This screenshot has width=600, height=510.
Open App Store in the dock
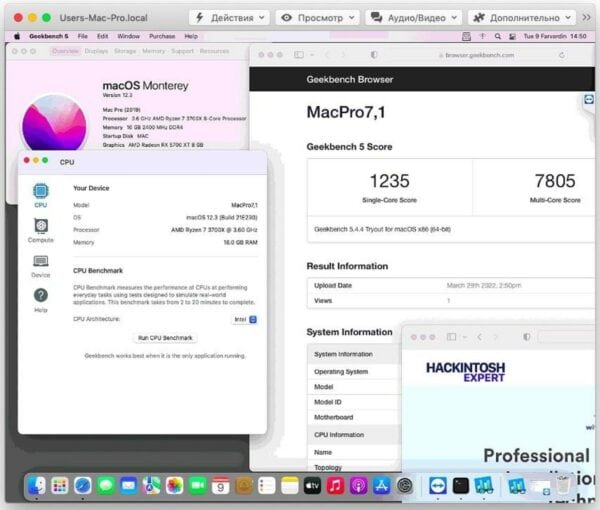pos(382,486)
